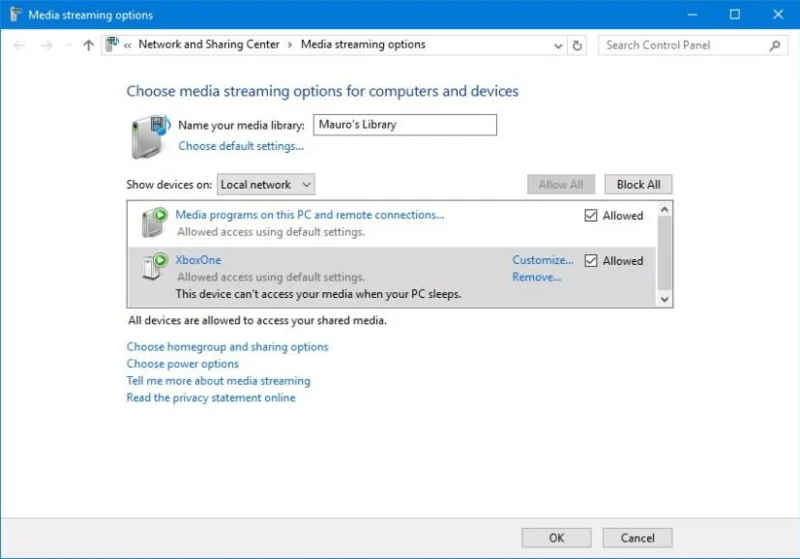Open Read the privacy statement online

pos(211,398)
